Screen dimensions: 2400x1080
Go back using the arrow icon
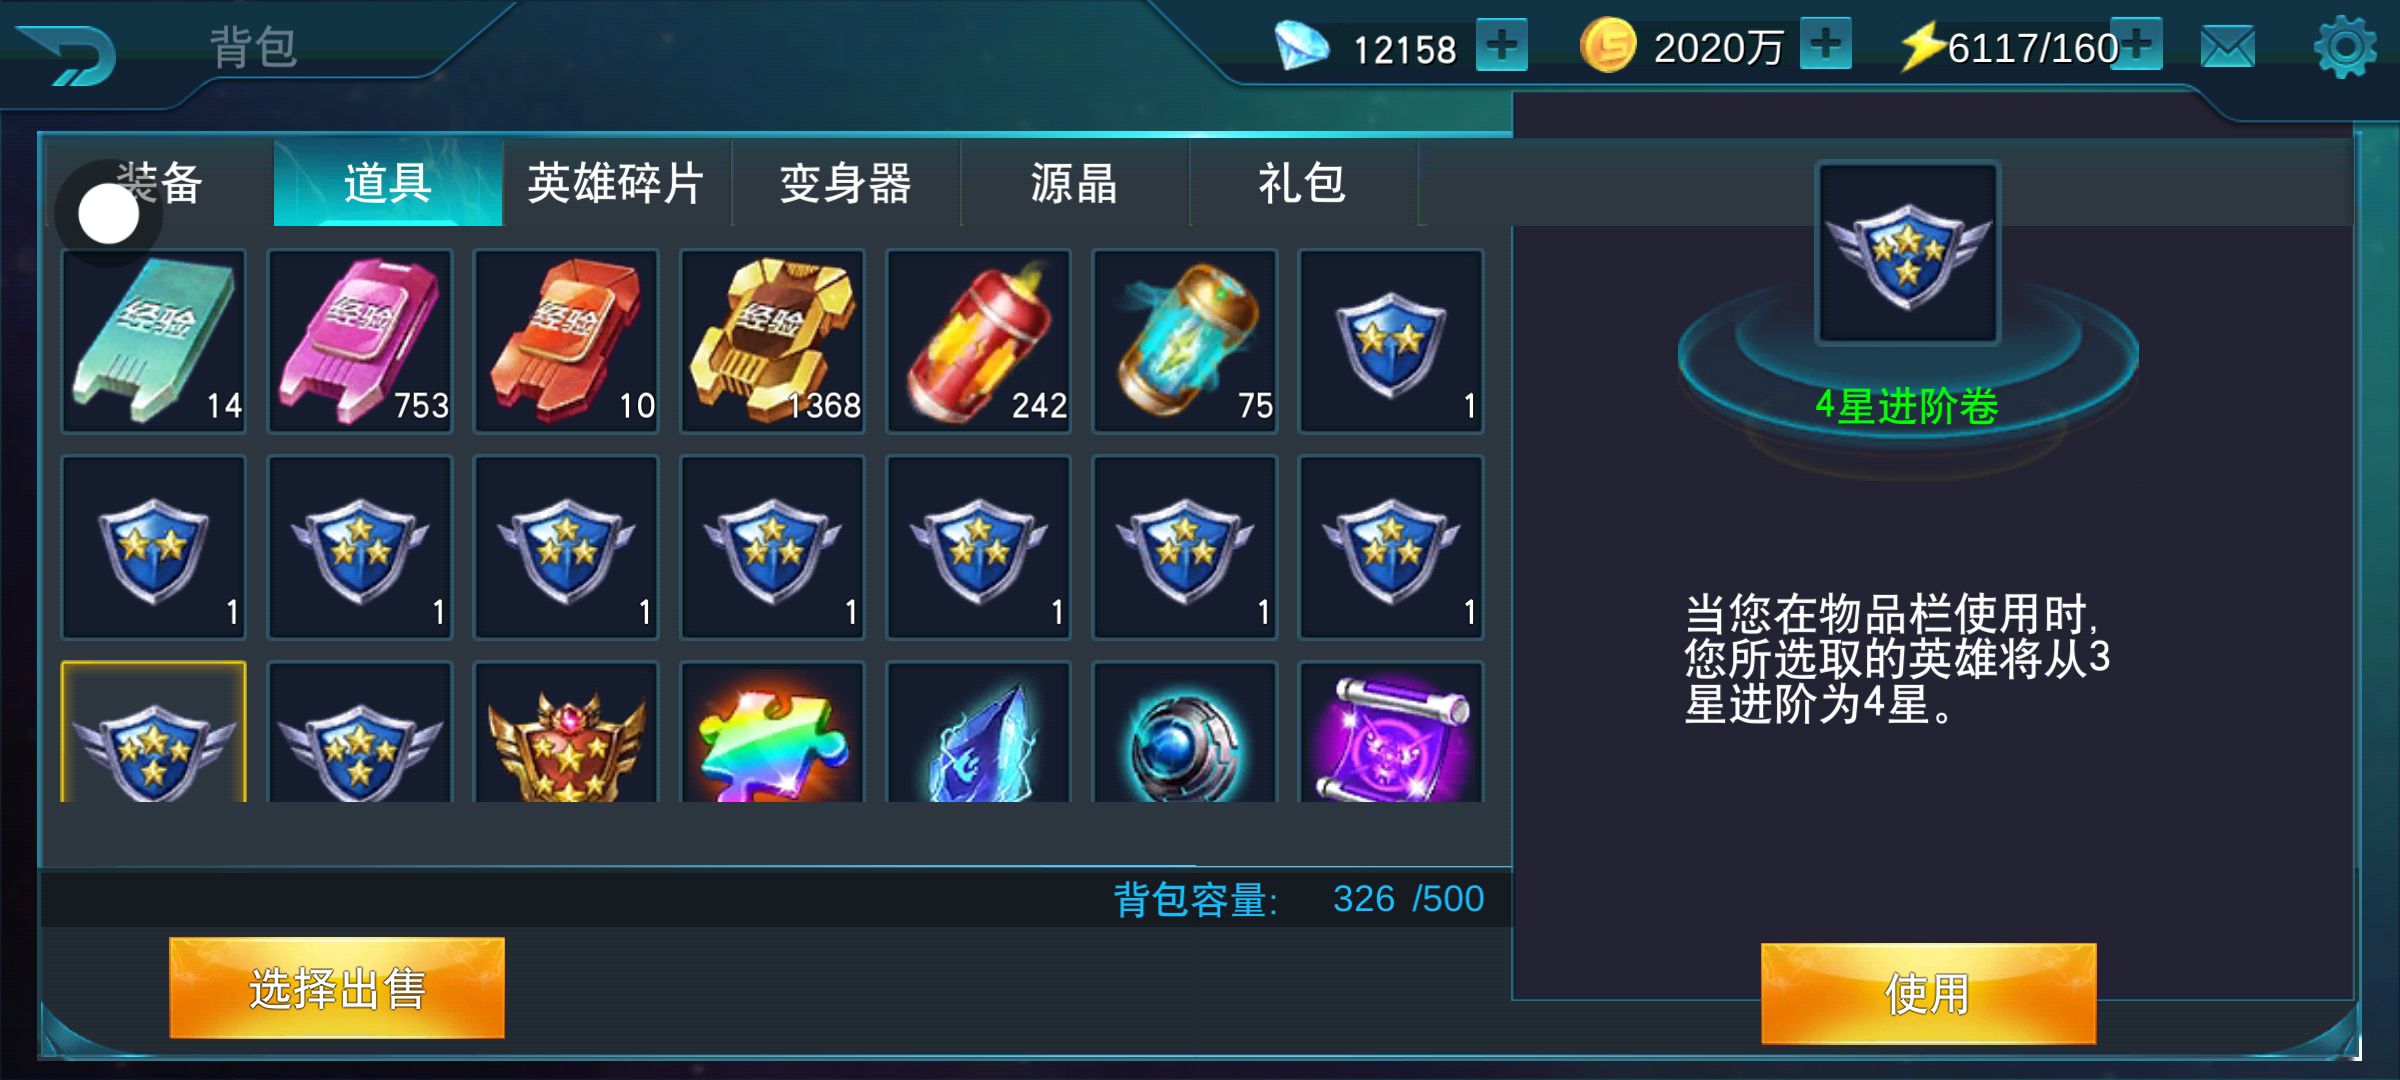coord(68,55)
